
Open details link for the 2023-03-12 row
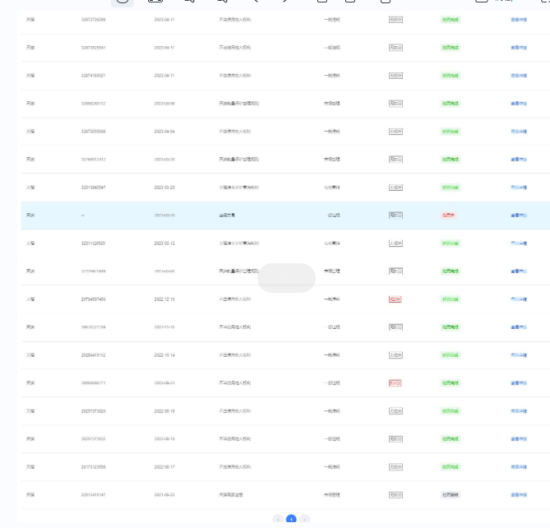point(518,243)
